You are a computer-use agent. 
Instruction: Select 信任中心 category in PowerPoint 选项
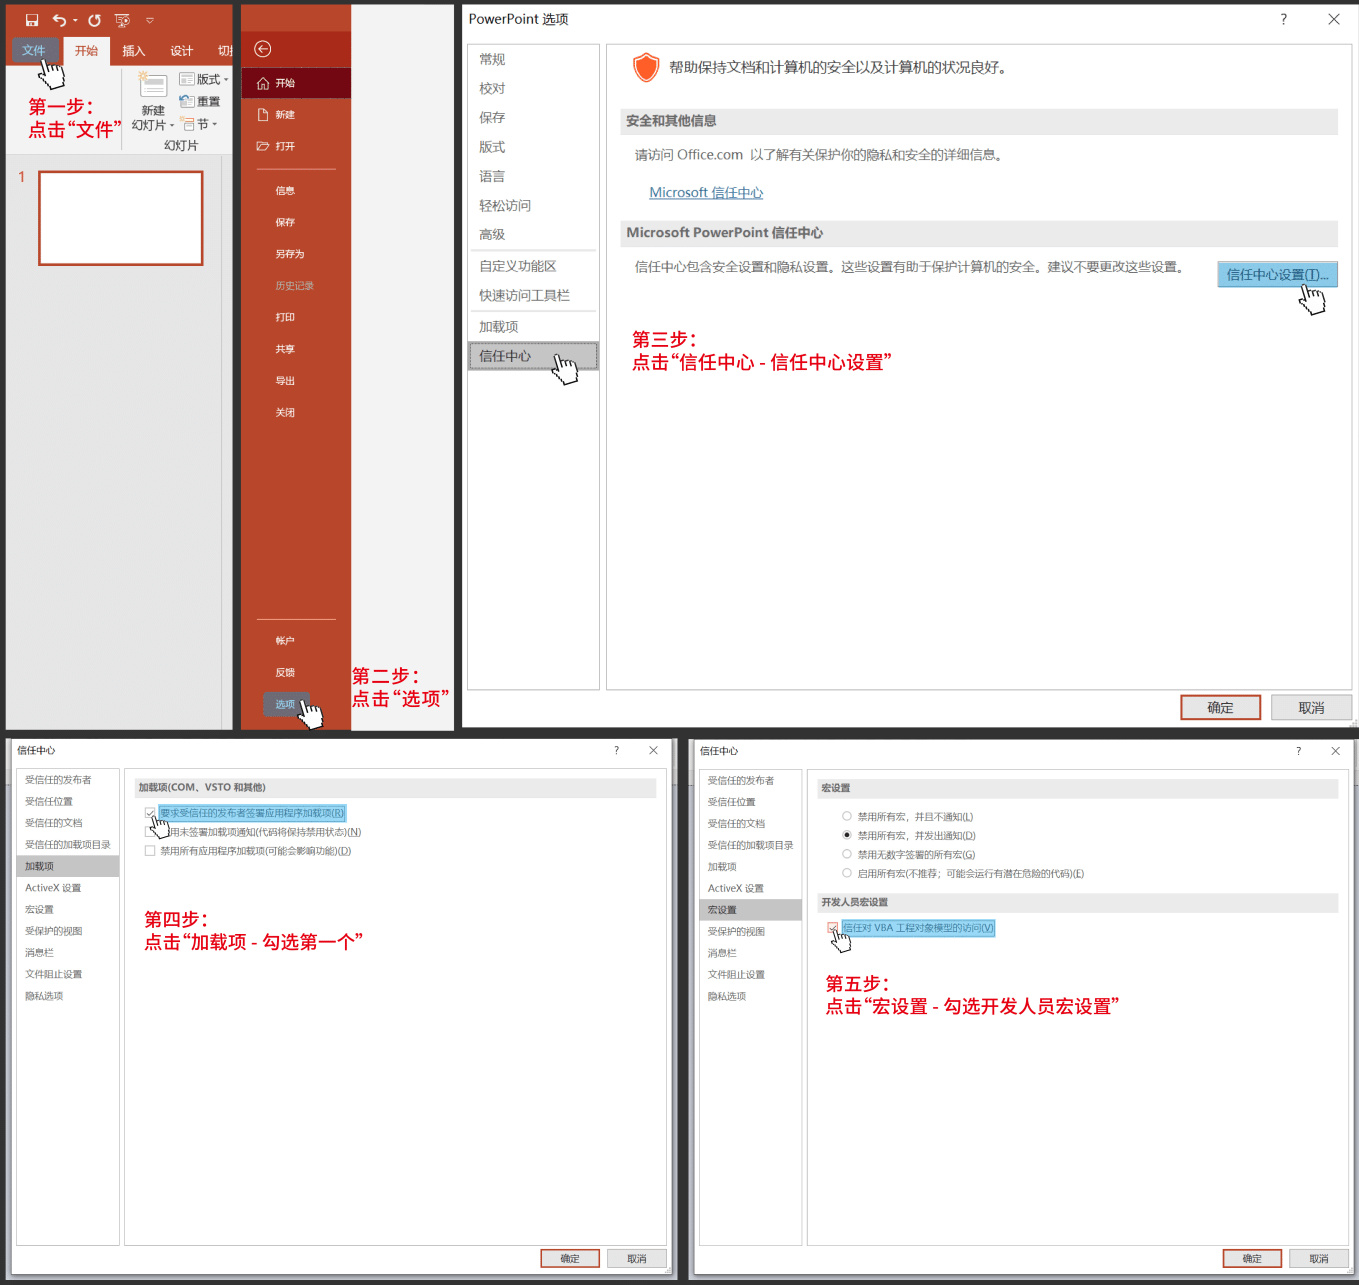(533, 356)
